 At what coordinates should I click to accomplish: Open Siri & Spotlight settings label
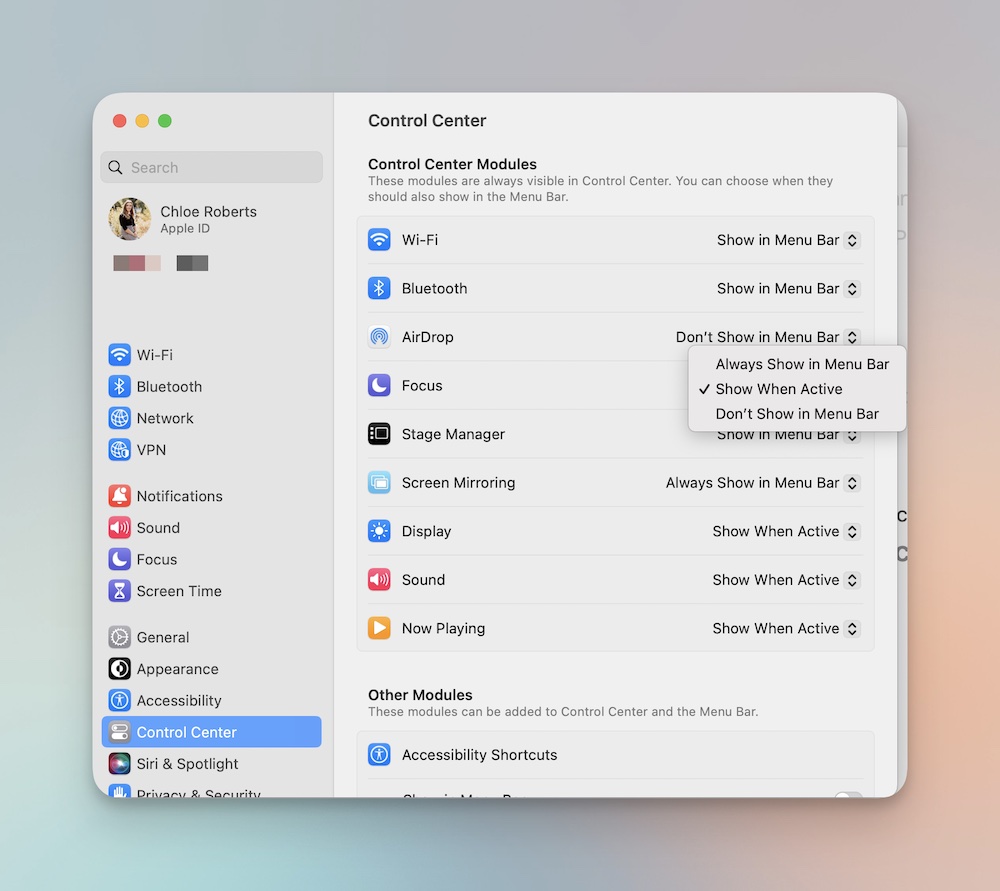click(187, 763)
